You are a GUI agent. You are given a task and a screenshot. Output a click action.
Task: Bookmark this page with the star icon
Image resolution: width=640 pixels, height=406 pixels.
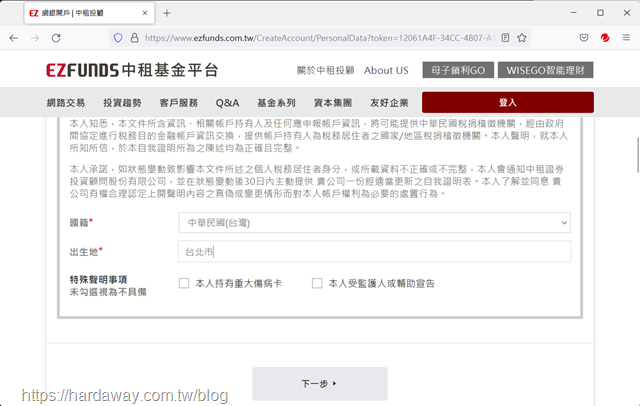tap(522, 38)
